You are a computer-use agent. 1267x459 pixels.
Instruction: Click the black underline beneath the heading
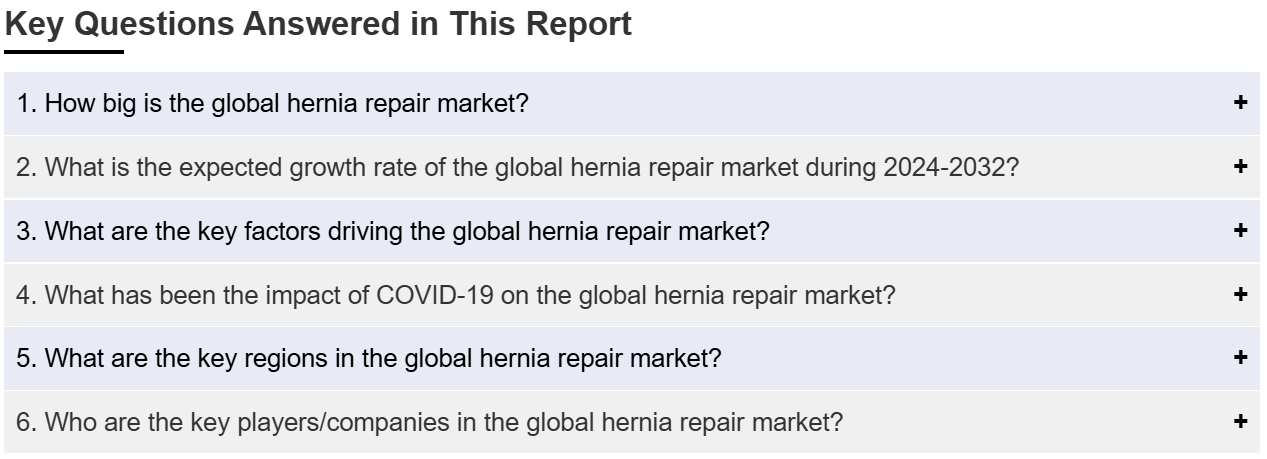[65, 50]
